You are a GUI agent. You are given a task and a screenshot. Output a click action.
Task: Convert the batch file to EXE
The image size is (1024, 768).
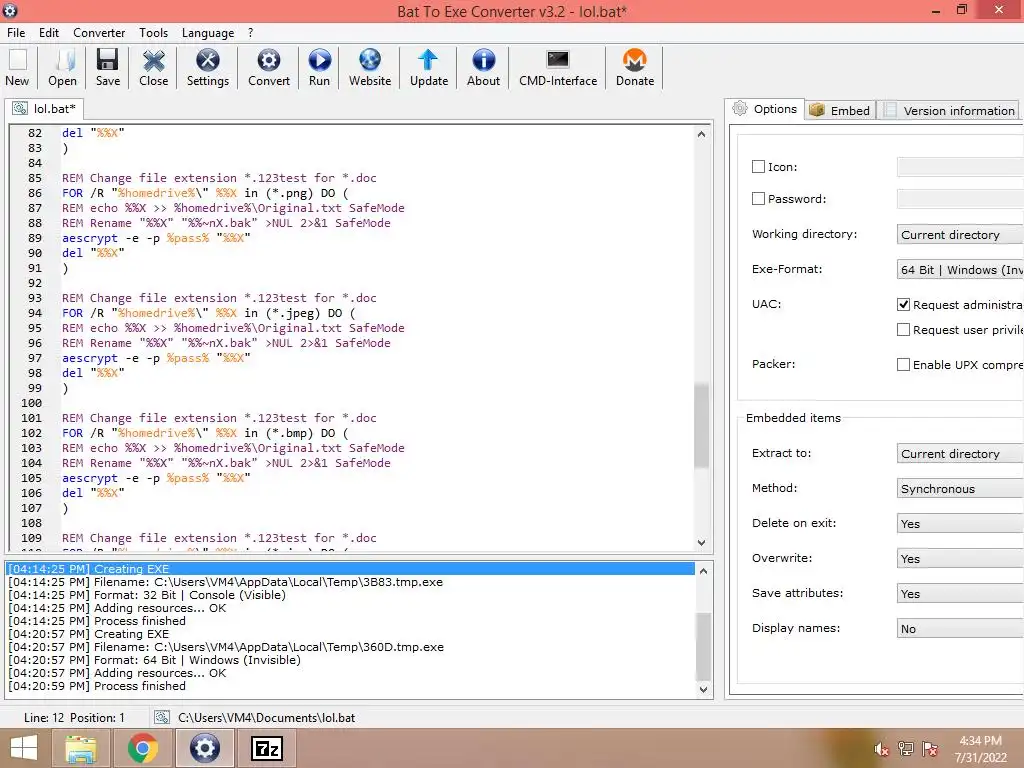point(268,67)
